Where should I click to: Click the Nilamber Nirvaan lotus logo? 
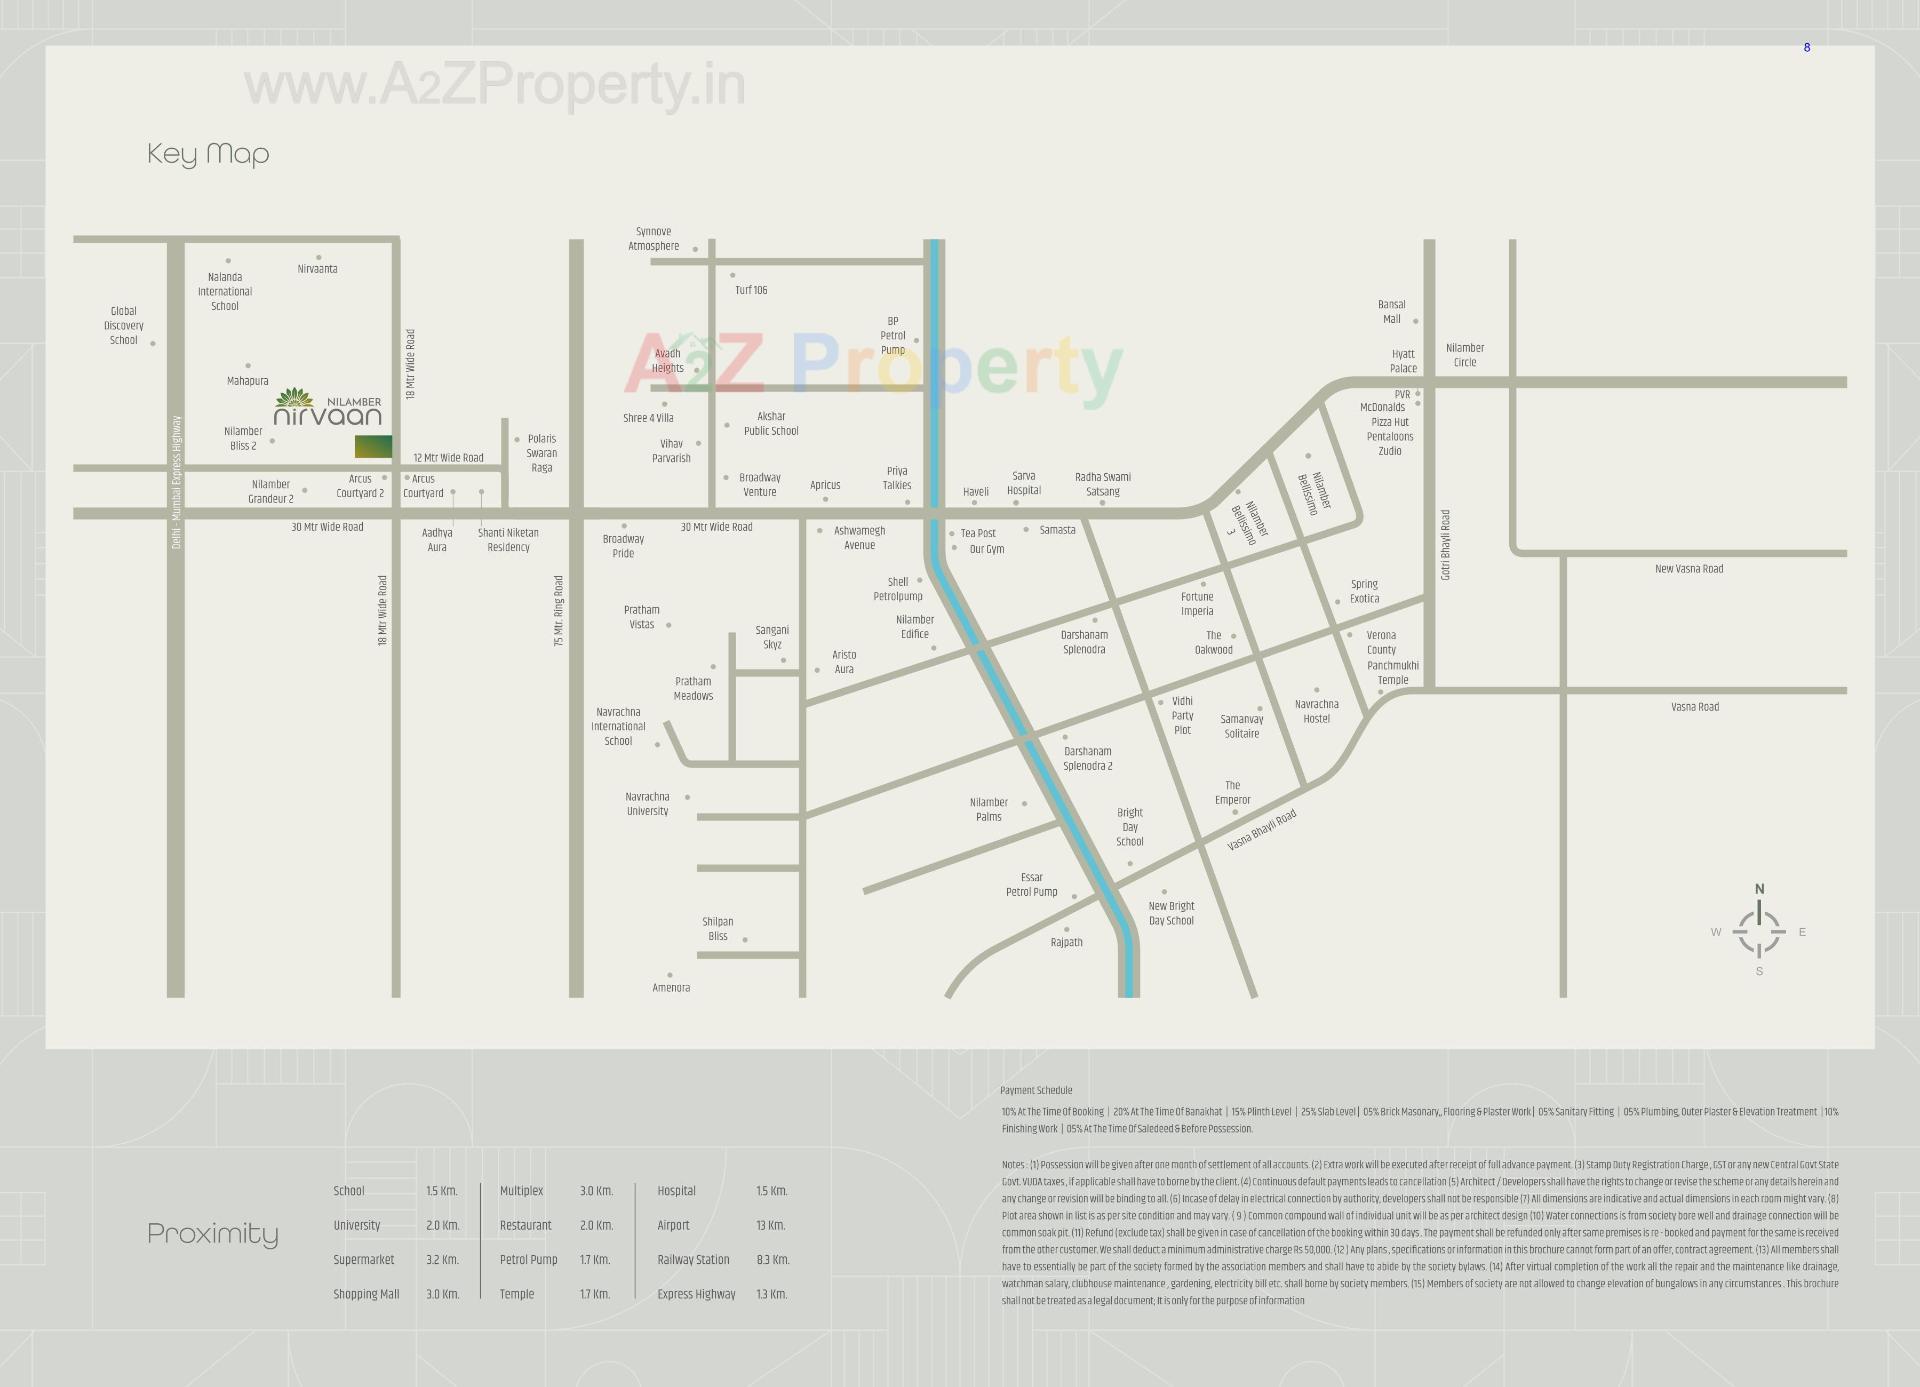(294, 398)
